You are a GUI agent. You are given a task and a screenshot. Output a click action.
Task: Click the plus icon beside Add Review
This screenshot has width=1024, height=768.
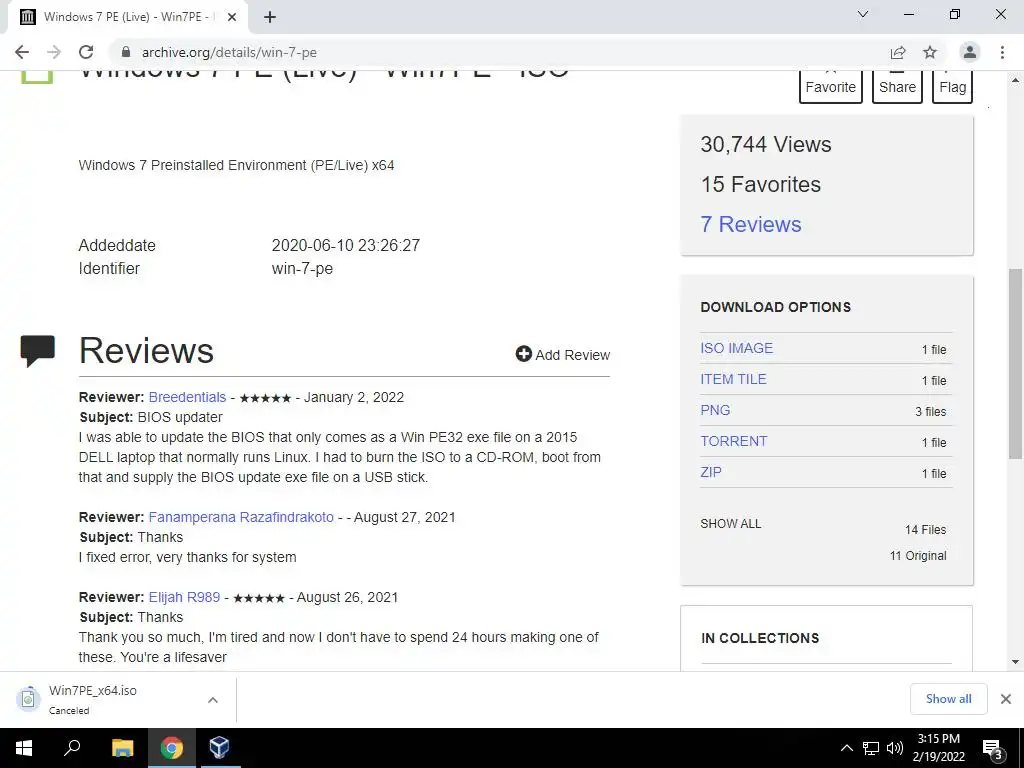(524, 354)
